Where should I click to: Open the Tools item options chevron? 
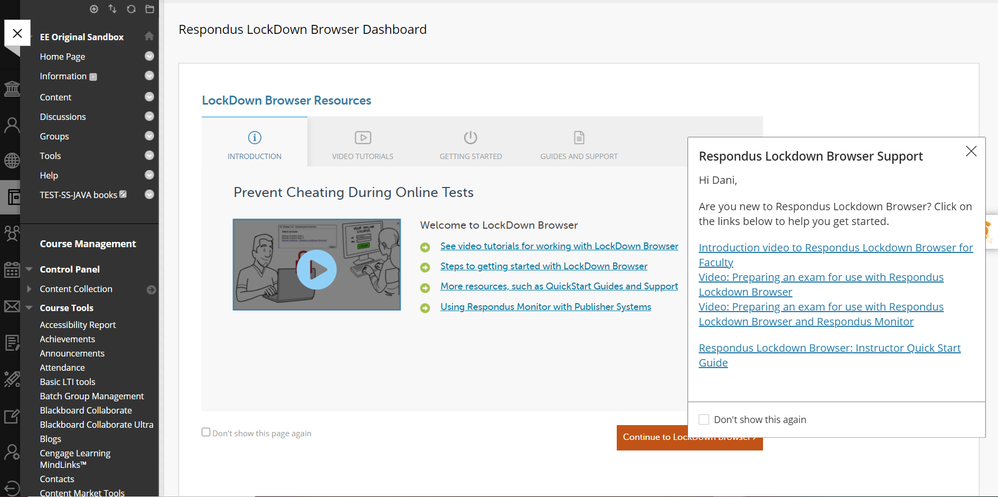150,155
